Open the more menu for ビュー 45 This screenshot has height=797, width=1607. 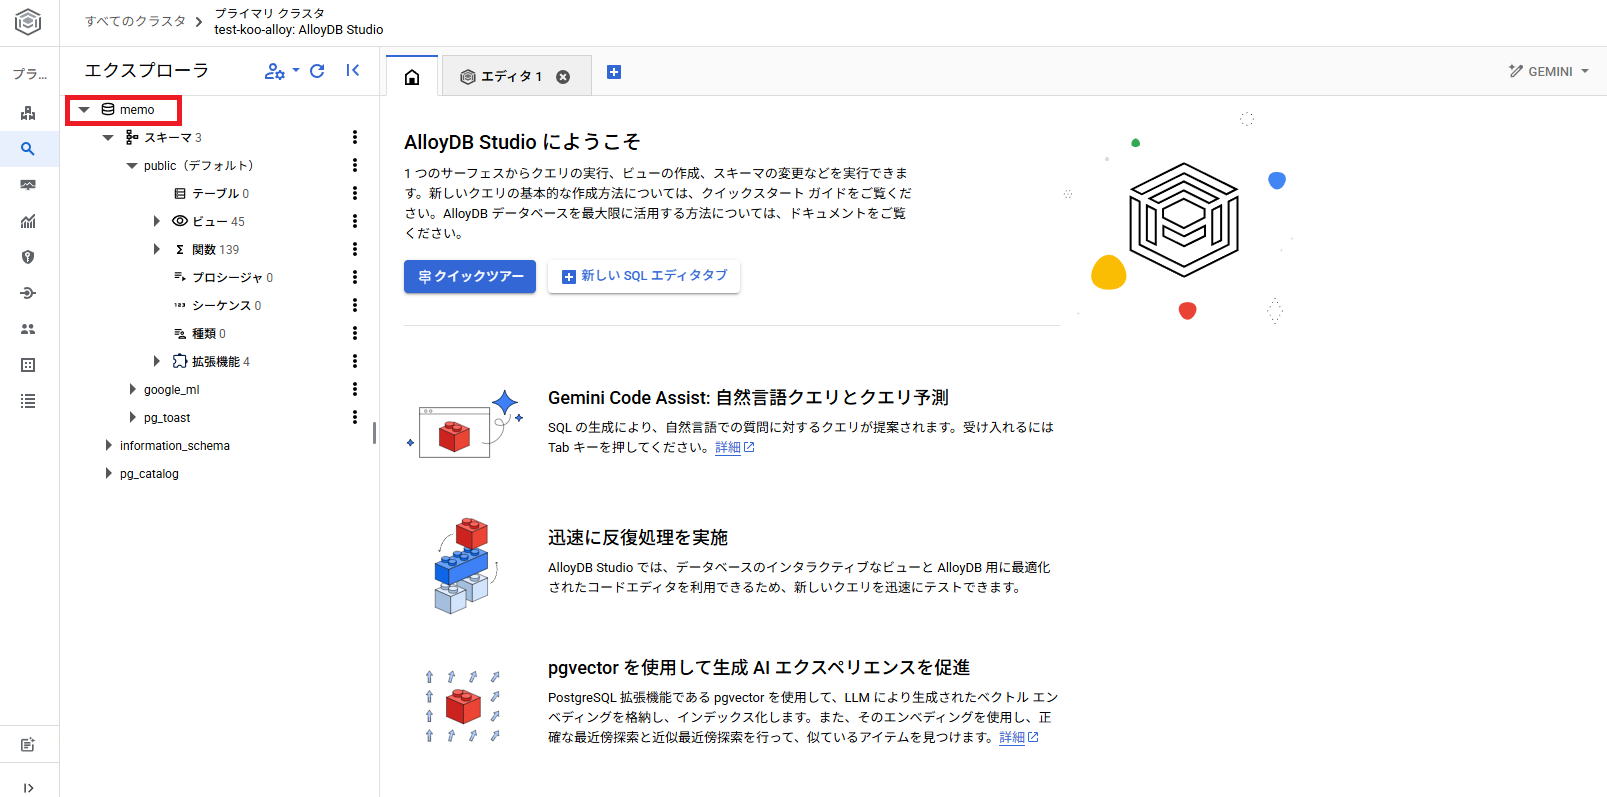click(x=354, y=221)
